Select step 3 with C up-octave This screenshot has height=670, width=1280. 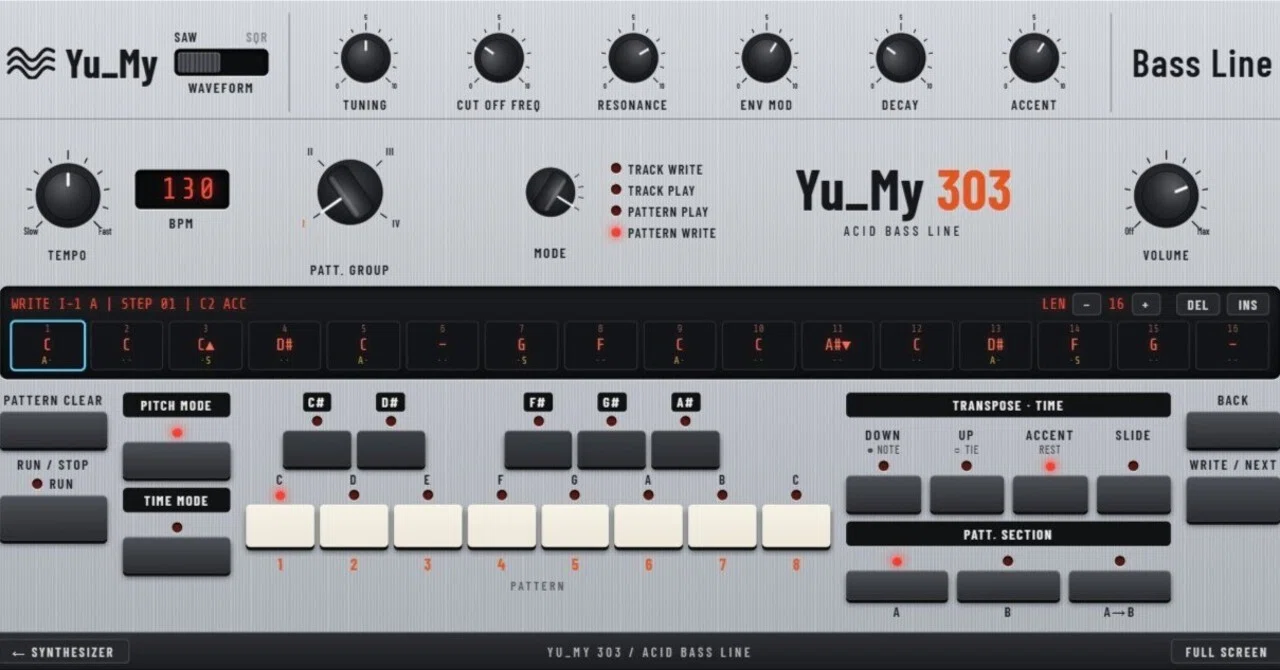(x=205, y=346)
